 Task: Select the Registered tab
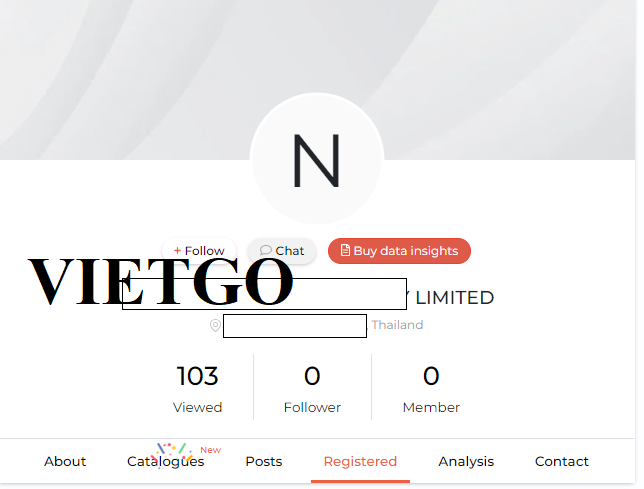(360, 461)
